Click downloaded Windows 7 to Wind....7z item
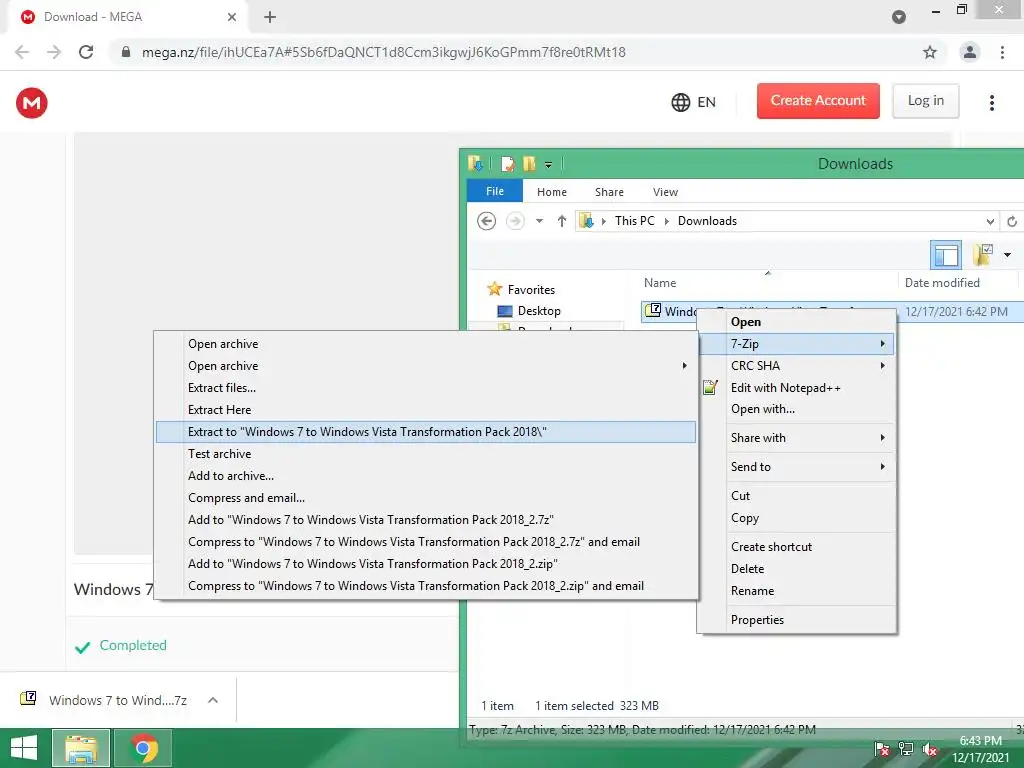 (104, 700)
